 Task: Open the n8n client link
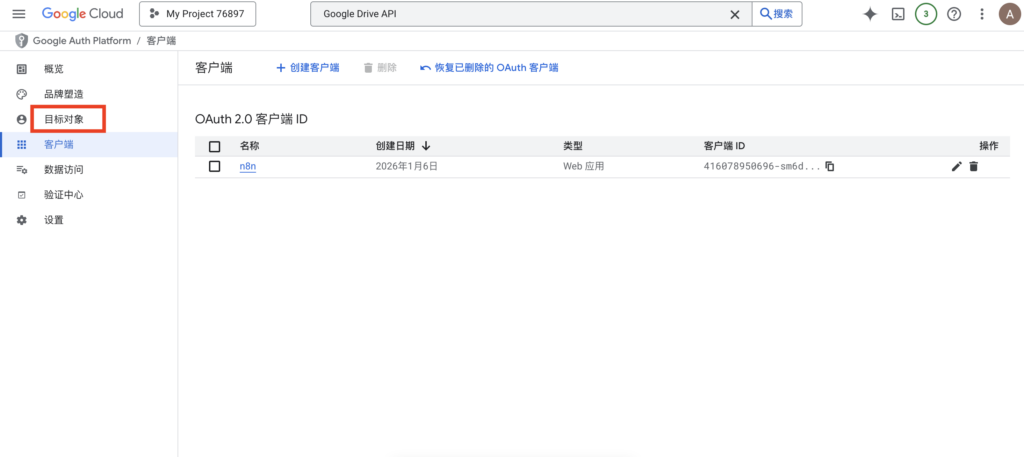248,167
